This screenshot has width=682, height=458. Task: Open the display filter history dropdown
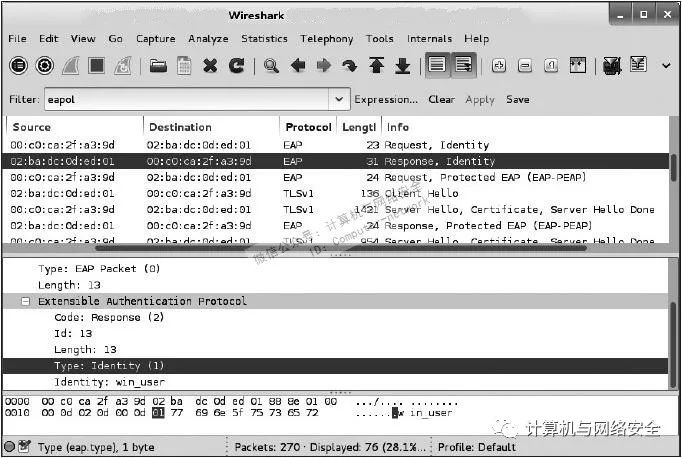point(339,99)
